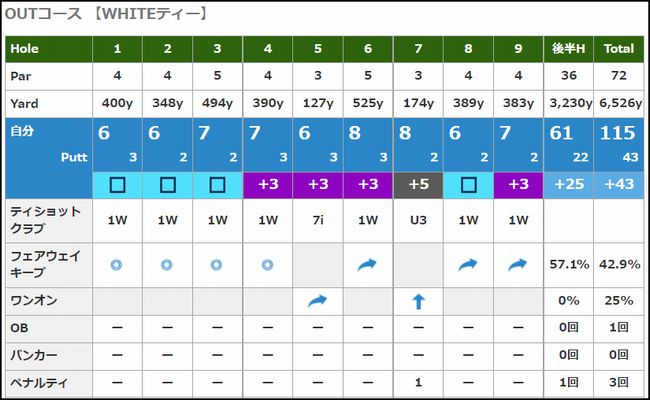Select the 後半H column header

click(568, 49)
